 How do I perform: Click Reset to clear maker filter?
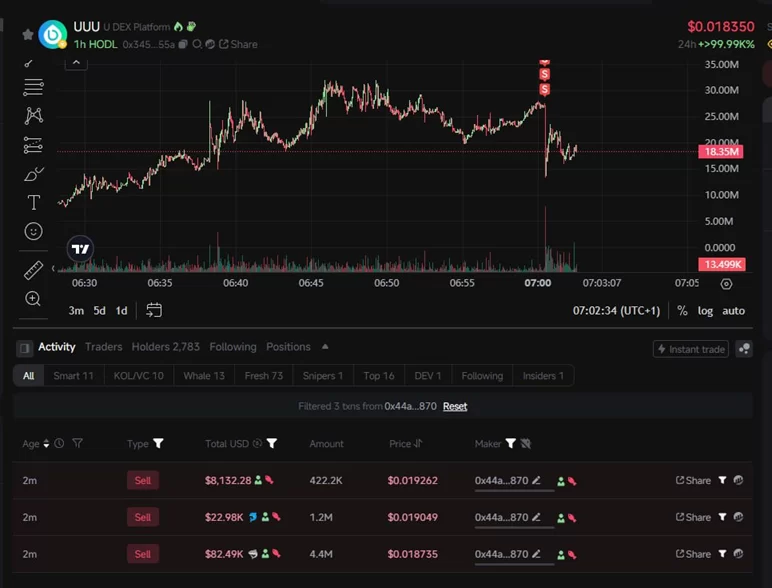click(x=455, y=406)
